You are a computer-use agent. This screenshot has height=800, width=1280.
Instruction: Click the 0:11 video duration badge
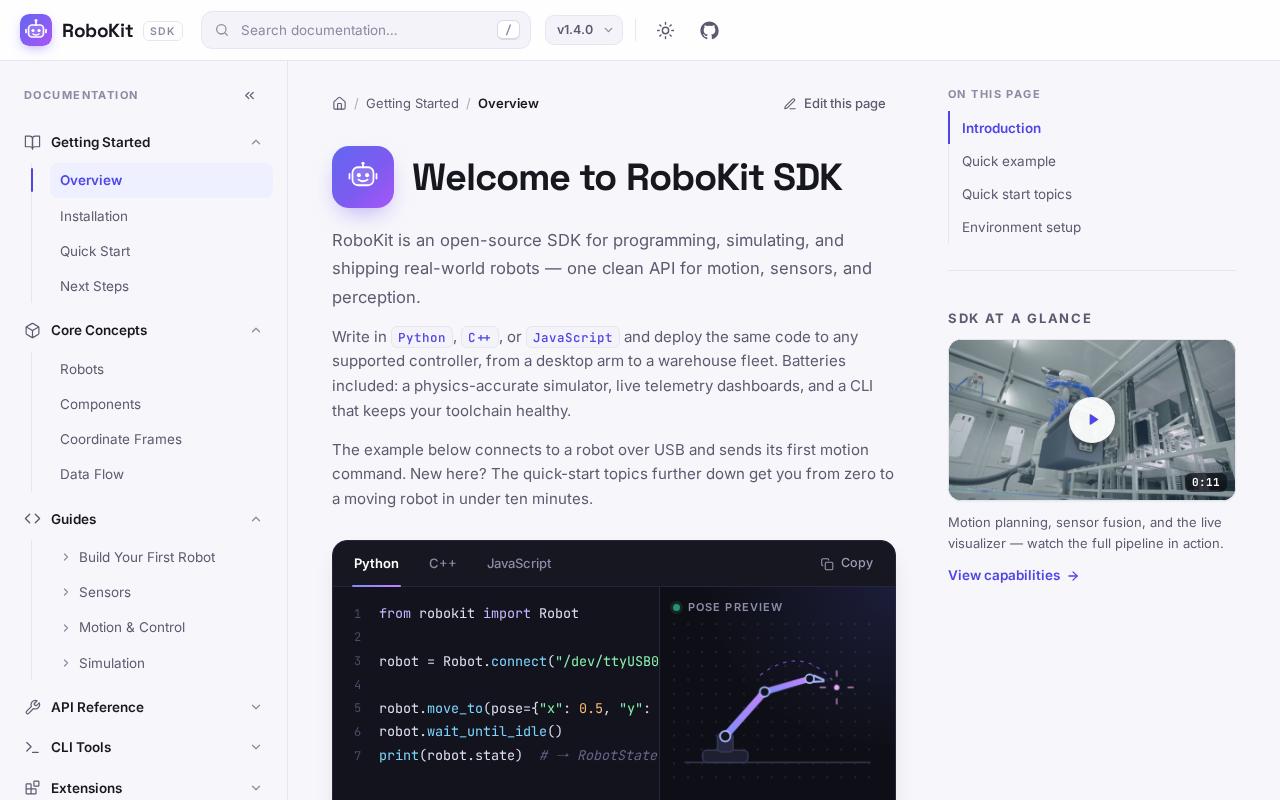click(x=1206, y=482)
